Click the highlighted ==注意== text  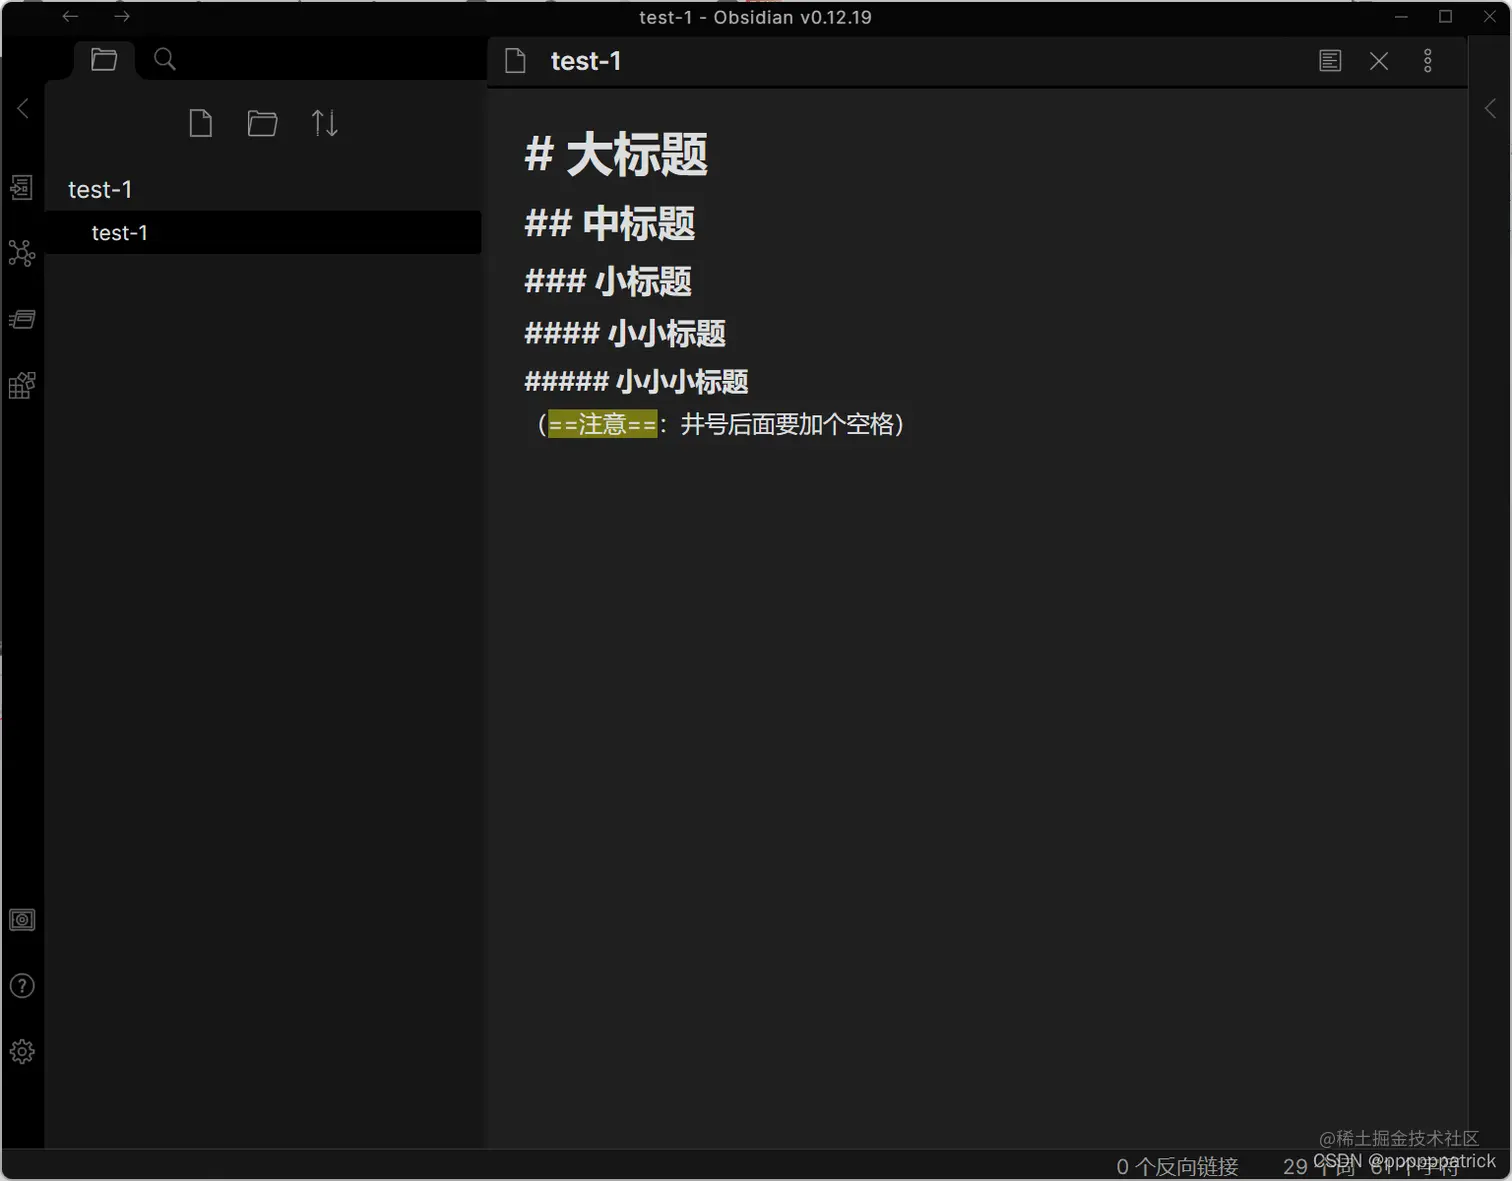point(603,424)
